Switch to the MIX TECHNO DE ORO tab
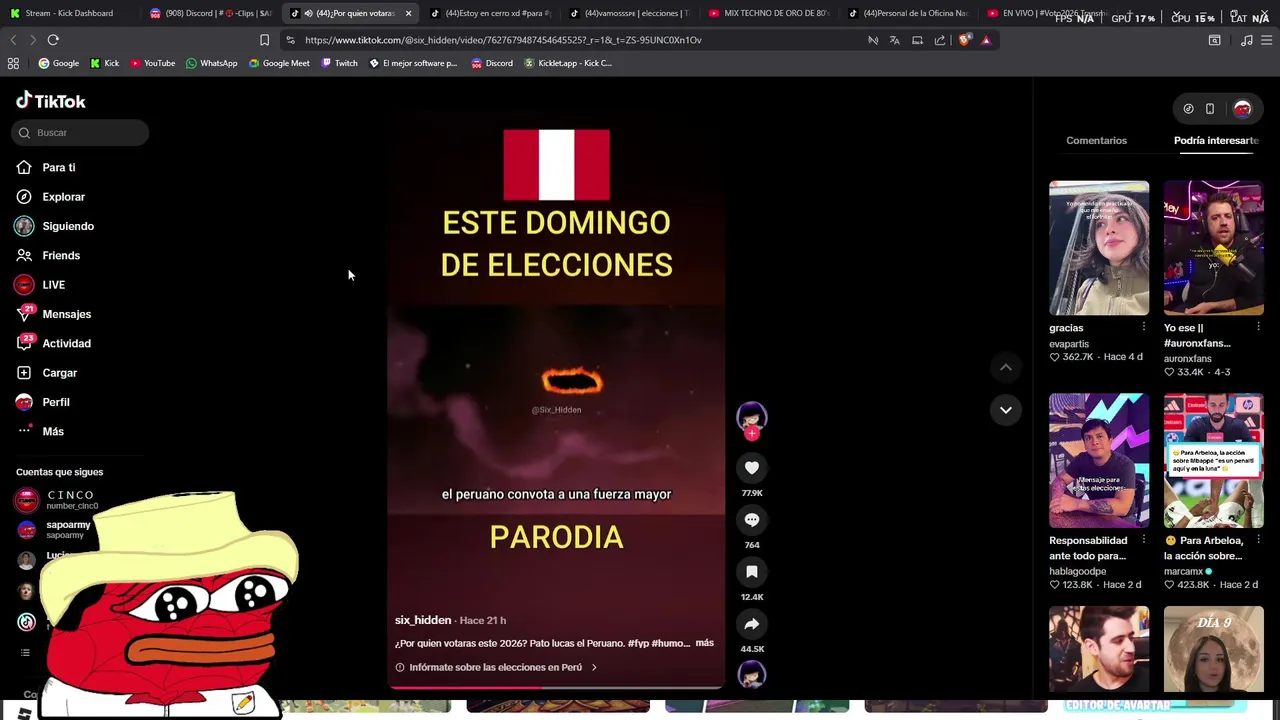1280x720 pixels. (770, 13)
